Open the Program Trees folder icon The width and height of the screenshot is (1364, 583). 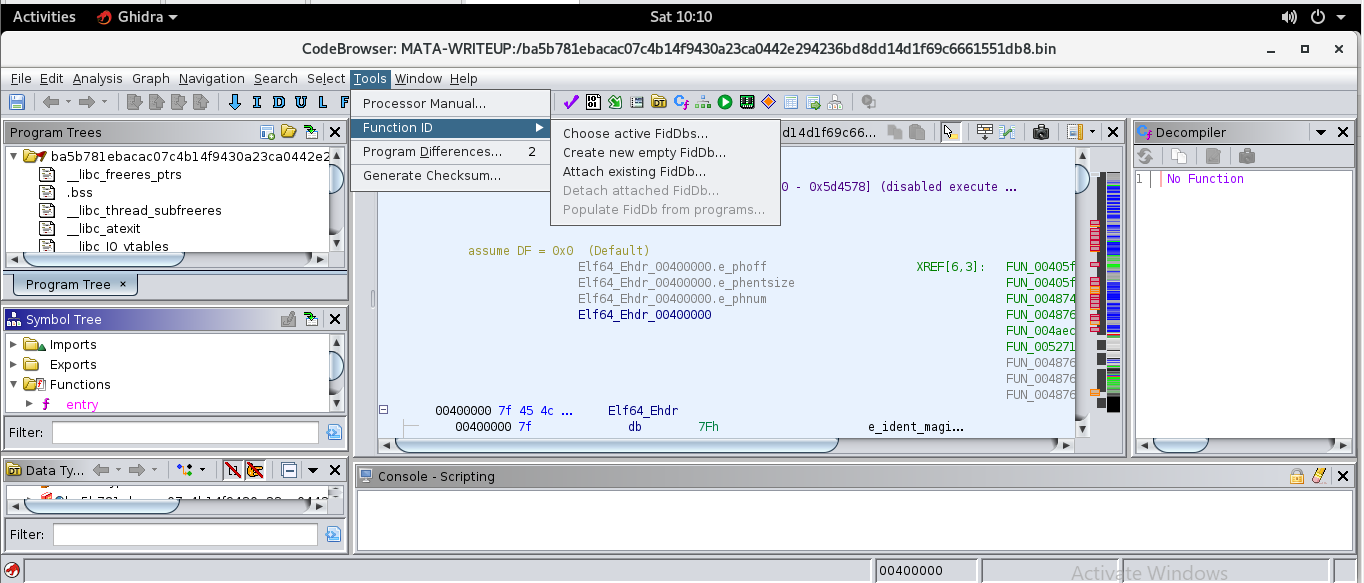[x=289, y=132]
